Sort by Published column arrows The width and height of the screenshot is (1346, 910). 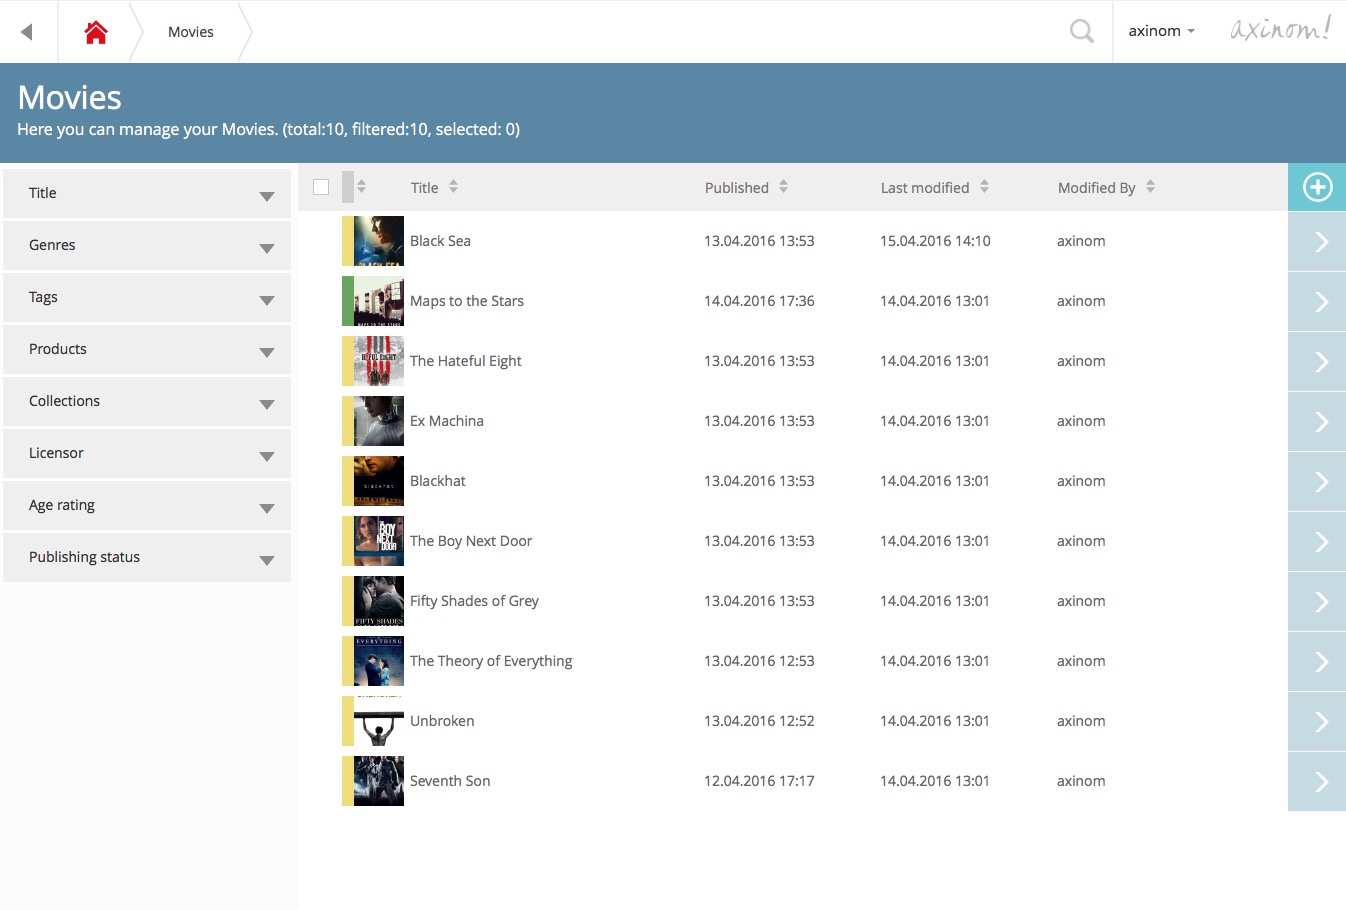pyautogui.click(x=783, y=187)
